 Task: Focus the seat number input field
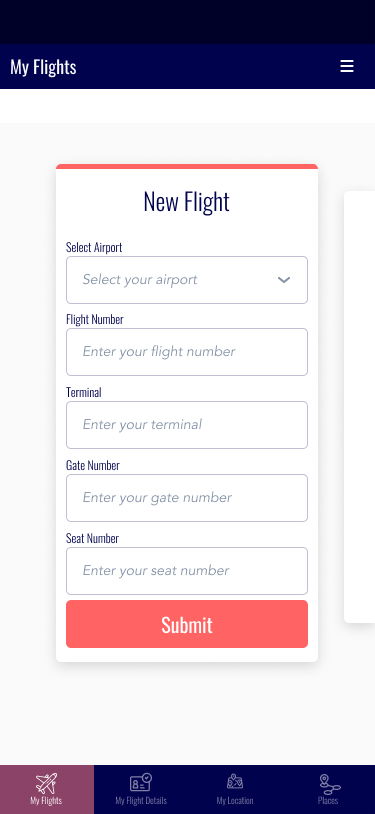click(x=187, y=571)
